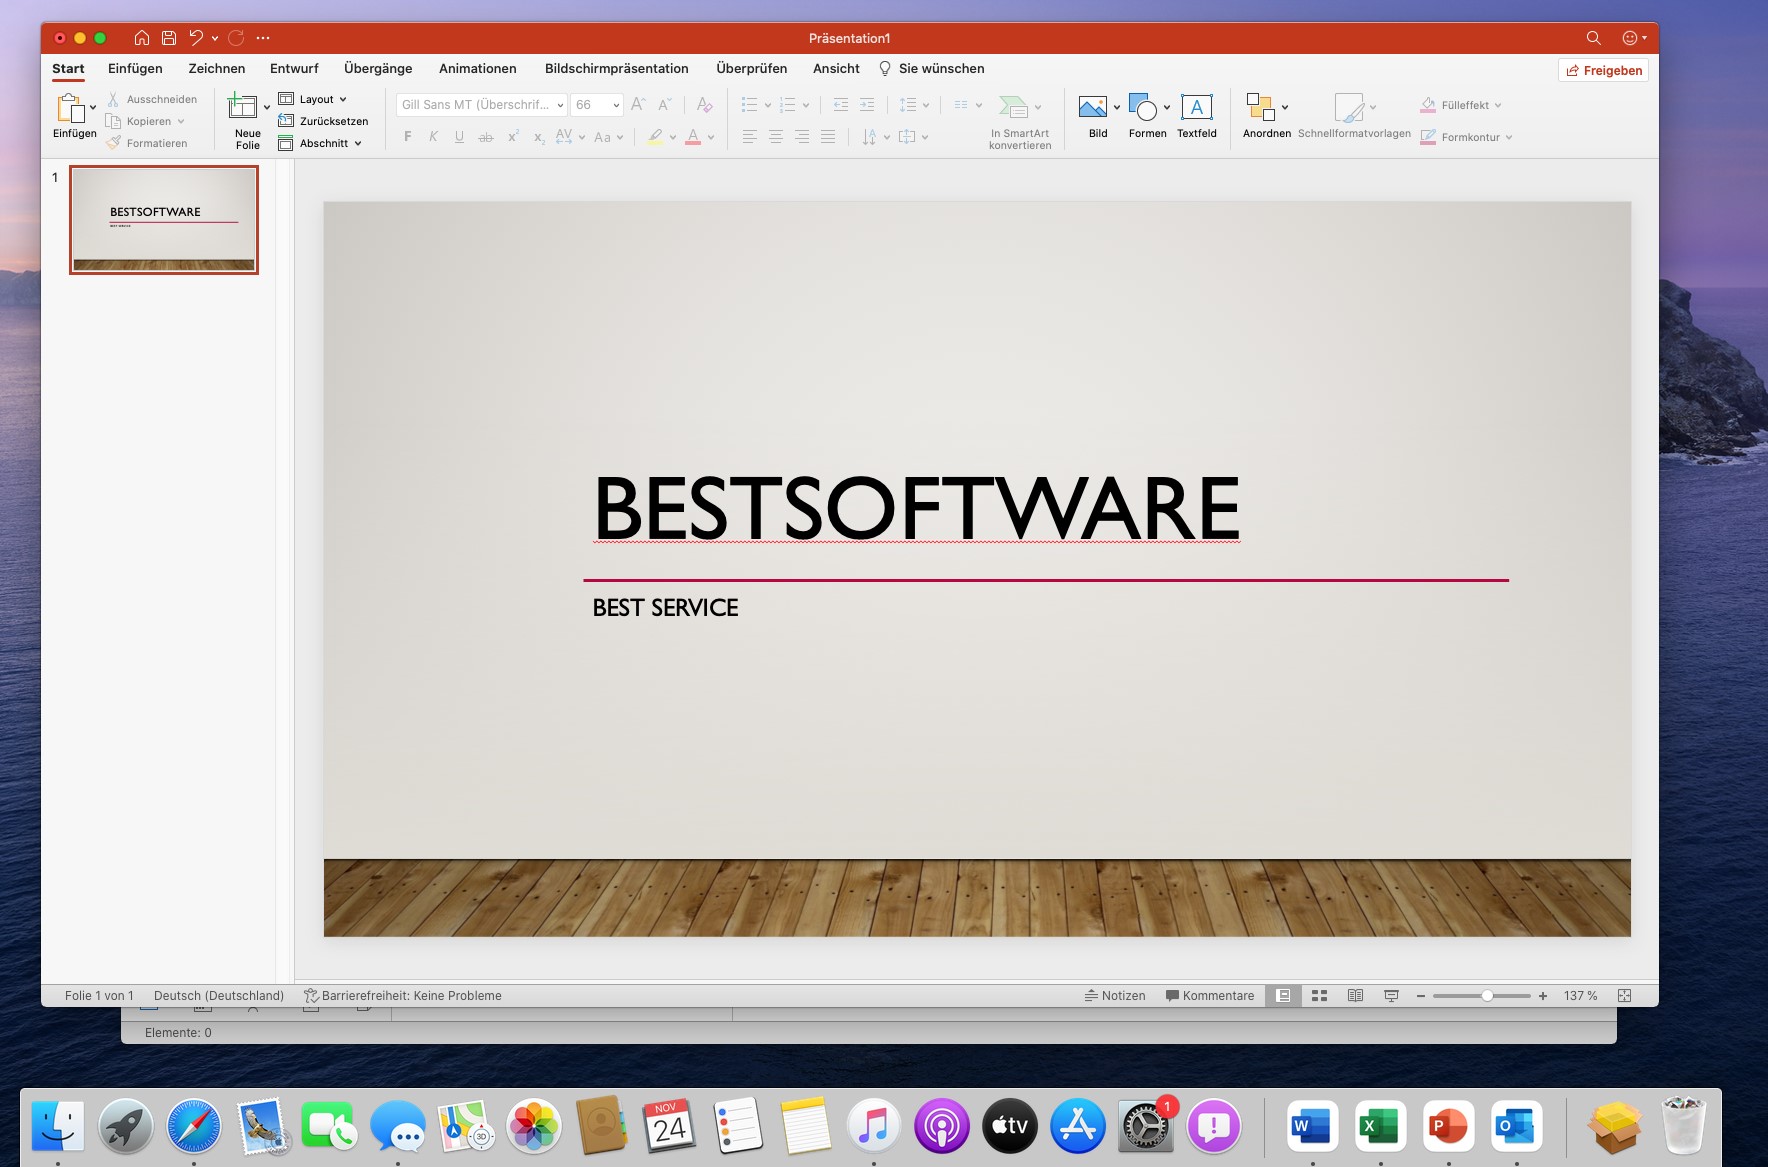Viewport: 1768px width, 1167px height.
Task: Click the undo arrow icon
Action: (x=196, y=38)
